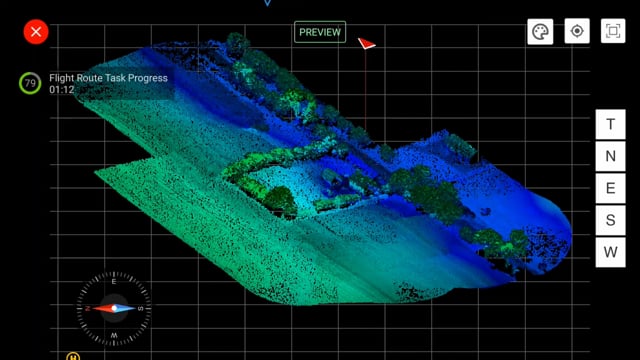This screenshot has height=360, width=640.
Task: Switch to north view with N button
Action: click(x=611, y=156)
